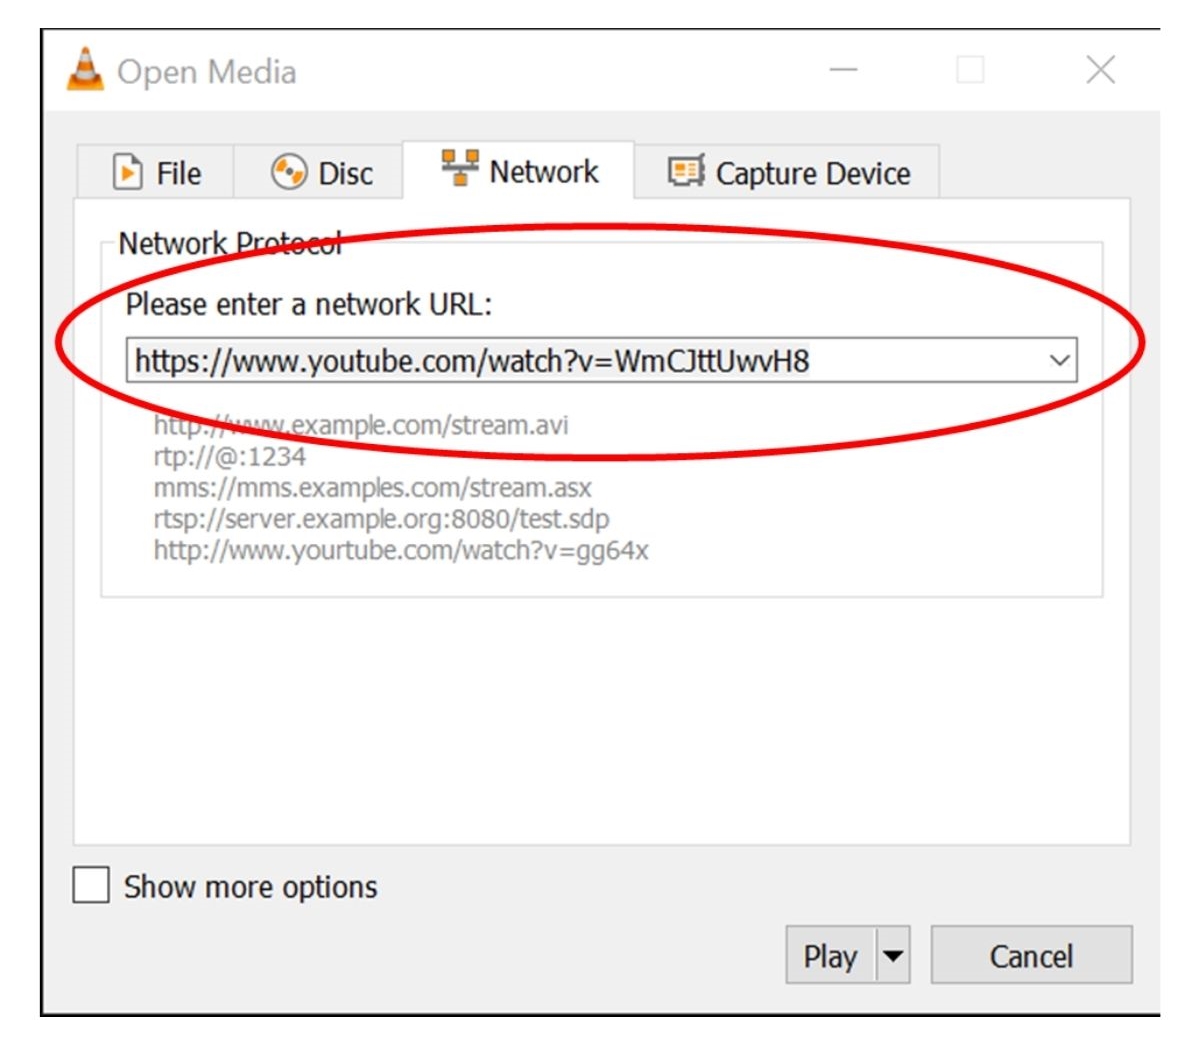The image size is (1200, 1052).
Task: Click example text 'mms://mms.examples.com/stream.asx'
Action: click(372, 488)
